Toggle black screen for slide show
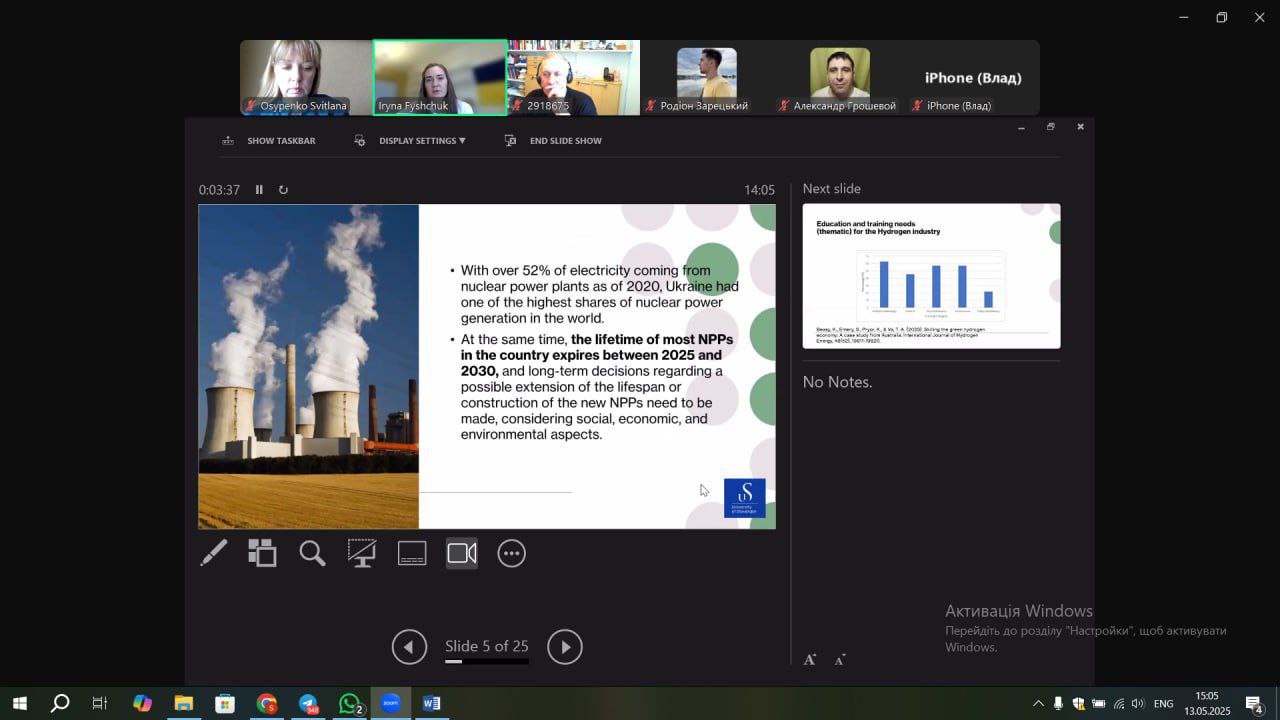Image resolution: width=1280 pixels, height=720 pixels. pyautogui.click(x=362, y=553)
